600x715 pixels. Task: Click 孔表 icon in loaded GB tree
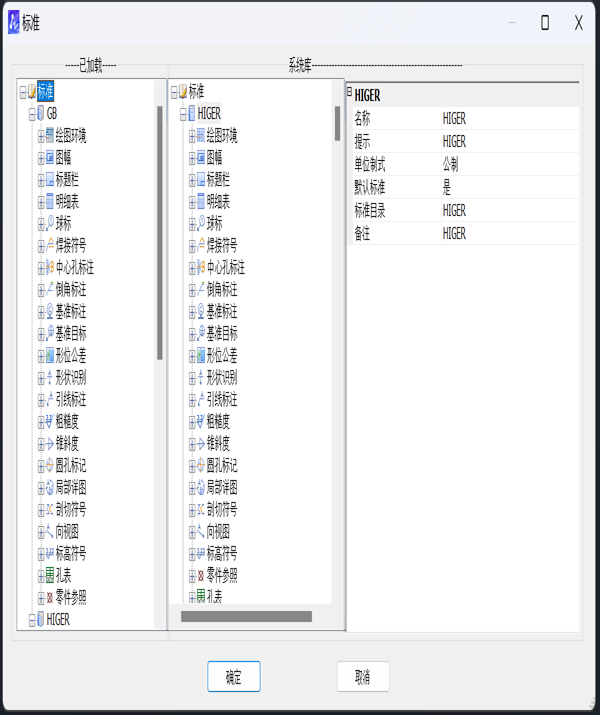tap(50, 575)
